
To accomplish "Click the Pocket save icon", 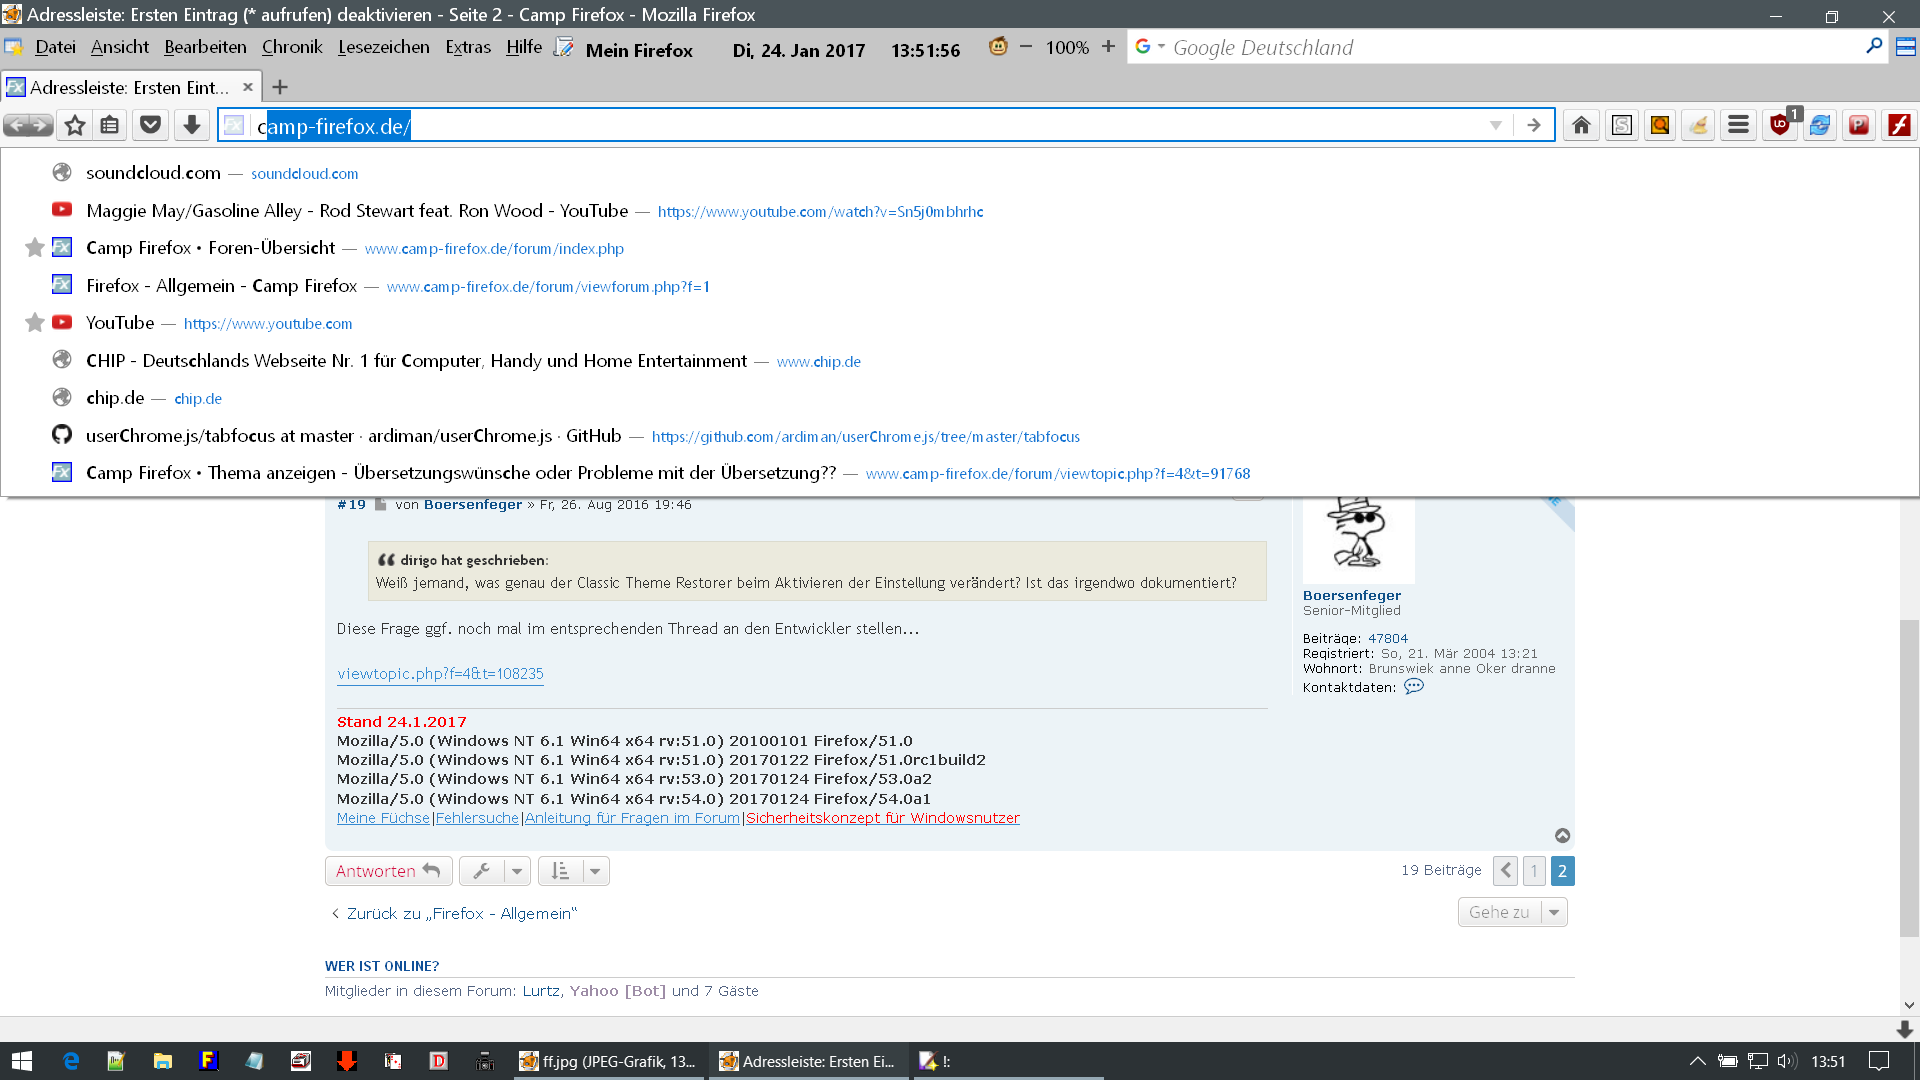I will coord(150,125).
